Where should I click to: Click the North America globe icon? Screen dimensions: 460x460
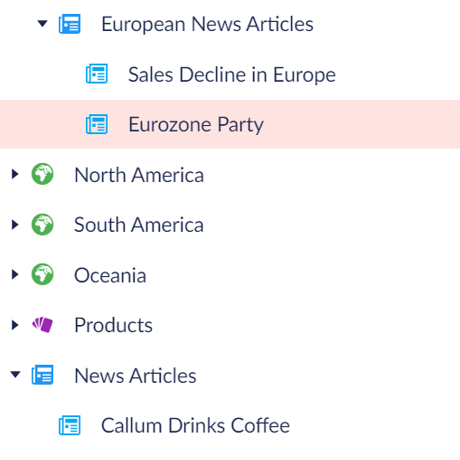click(42, 174)
